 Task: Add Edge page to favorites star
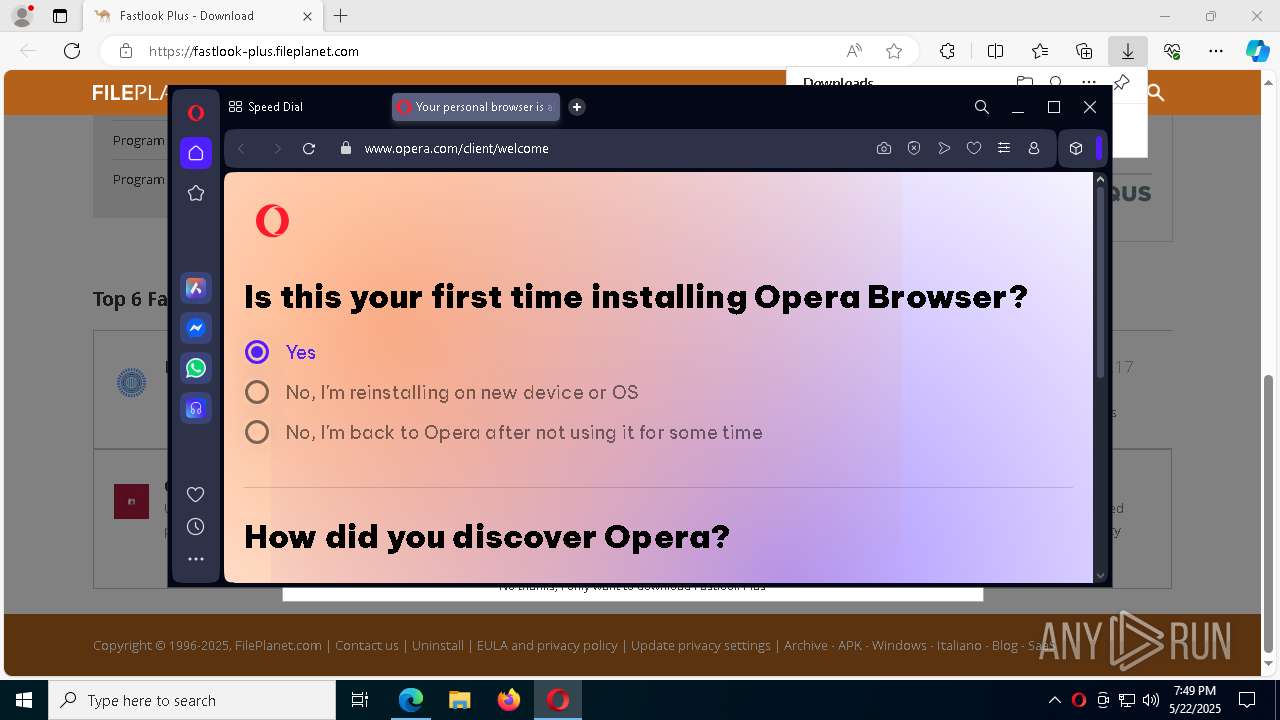(894, 51)
